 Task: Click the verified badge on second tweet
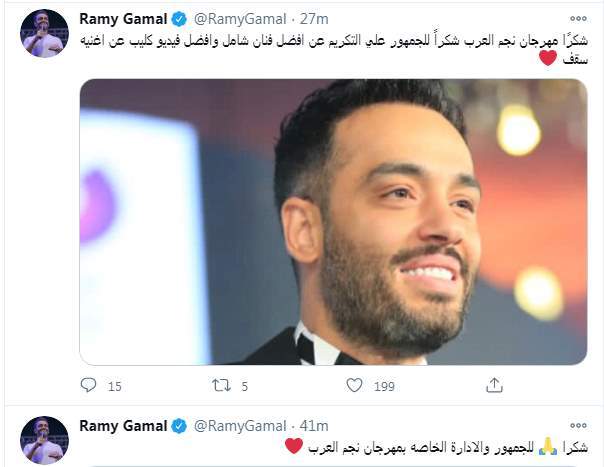(179, 426)
